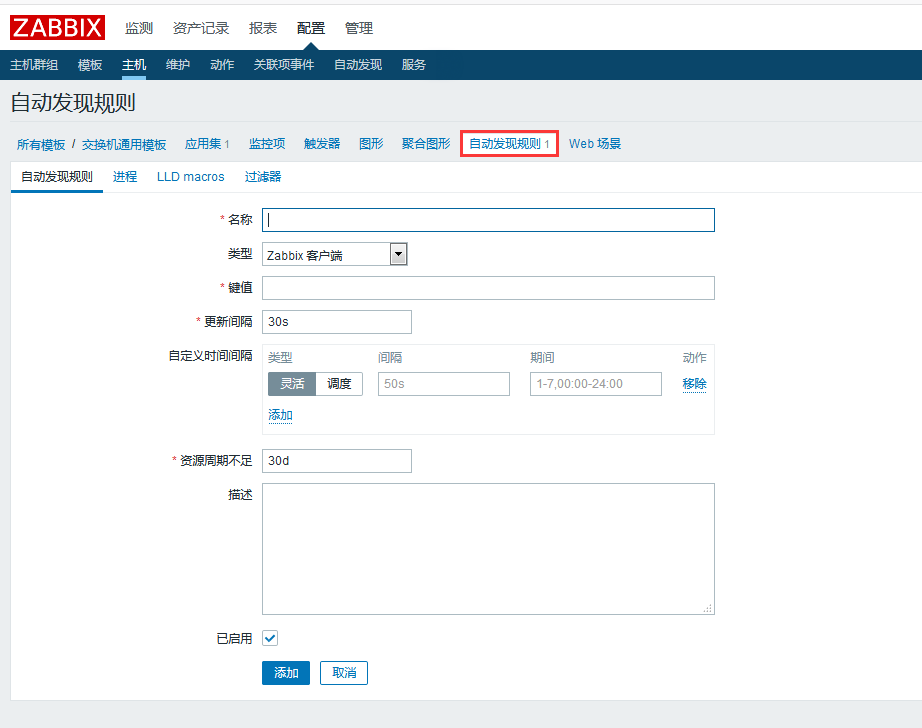Switch to the 主机群组 section
Viewport: 922px width, 728px height.
point(33,63)
